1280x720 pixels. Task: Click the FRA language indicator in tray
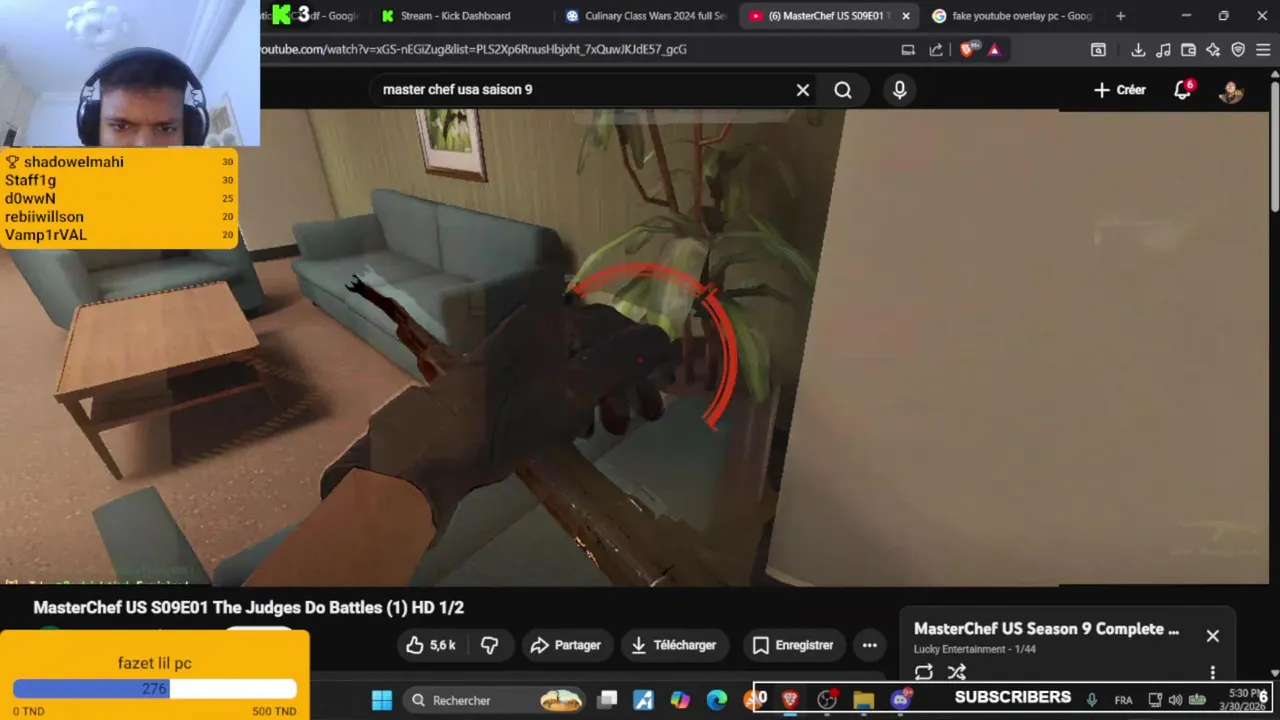pos(1123,700)
